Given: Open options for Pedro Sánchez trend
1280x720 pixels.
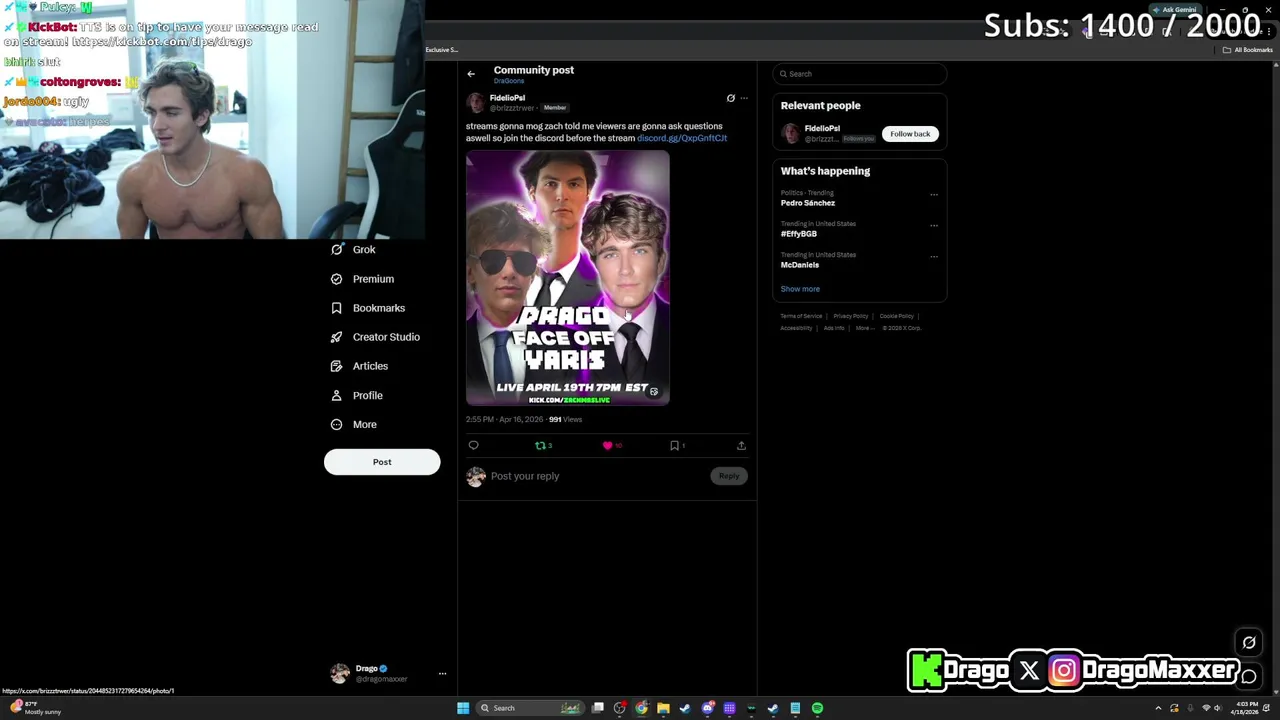Looking at the screenshot, I should tap(934, 194).
